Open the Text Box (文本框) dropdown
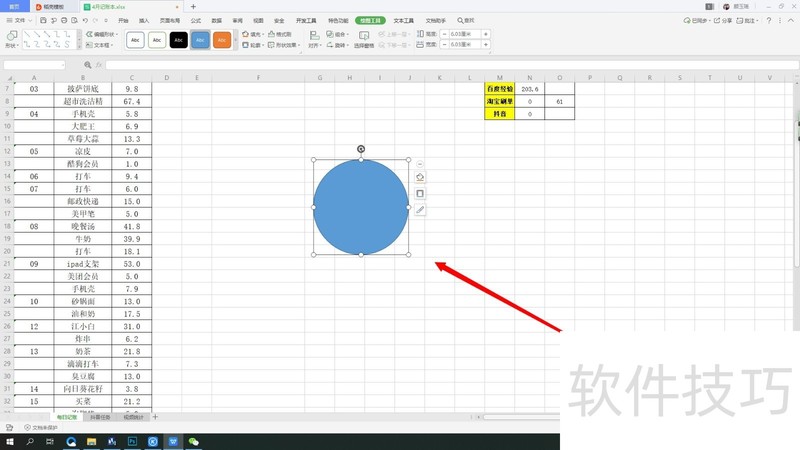The height and width of the screenshot is (450, 800). point(99,45)
